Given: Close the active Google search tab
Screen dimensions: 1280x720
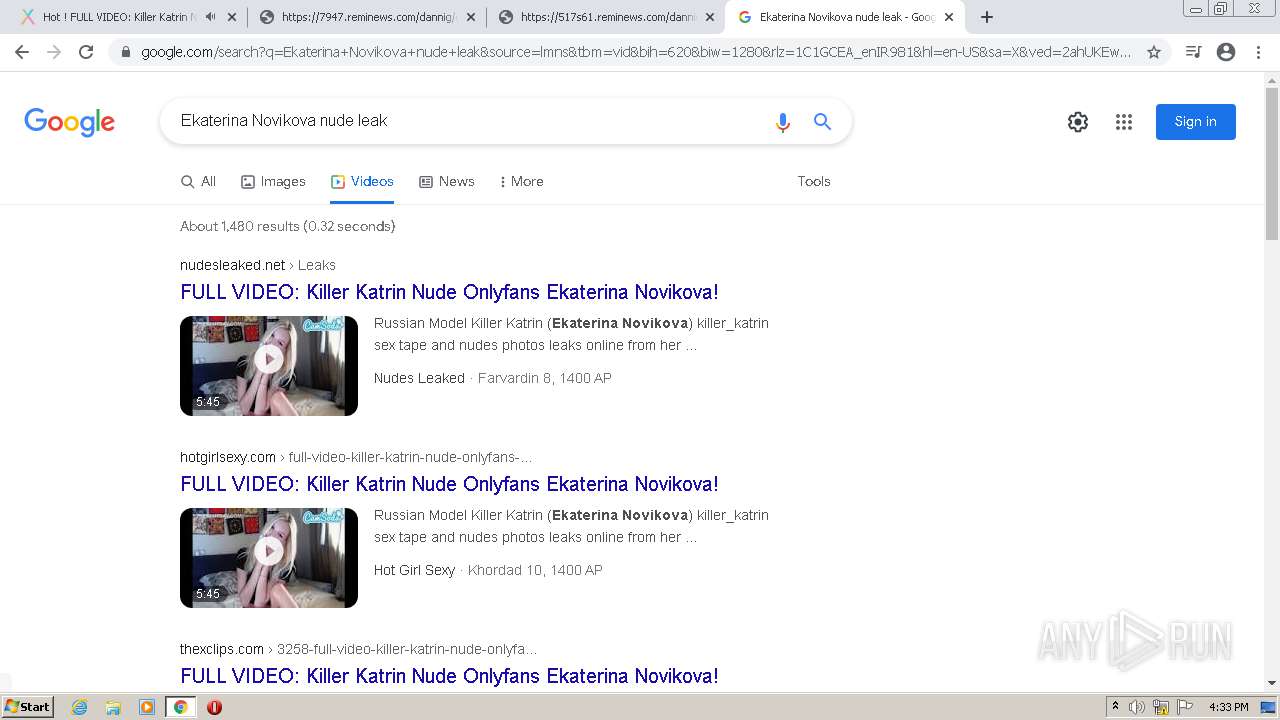Looking at the screenshot, I should tap(949, 17).
